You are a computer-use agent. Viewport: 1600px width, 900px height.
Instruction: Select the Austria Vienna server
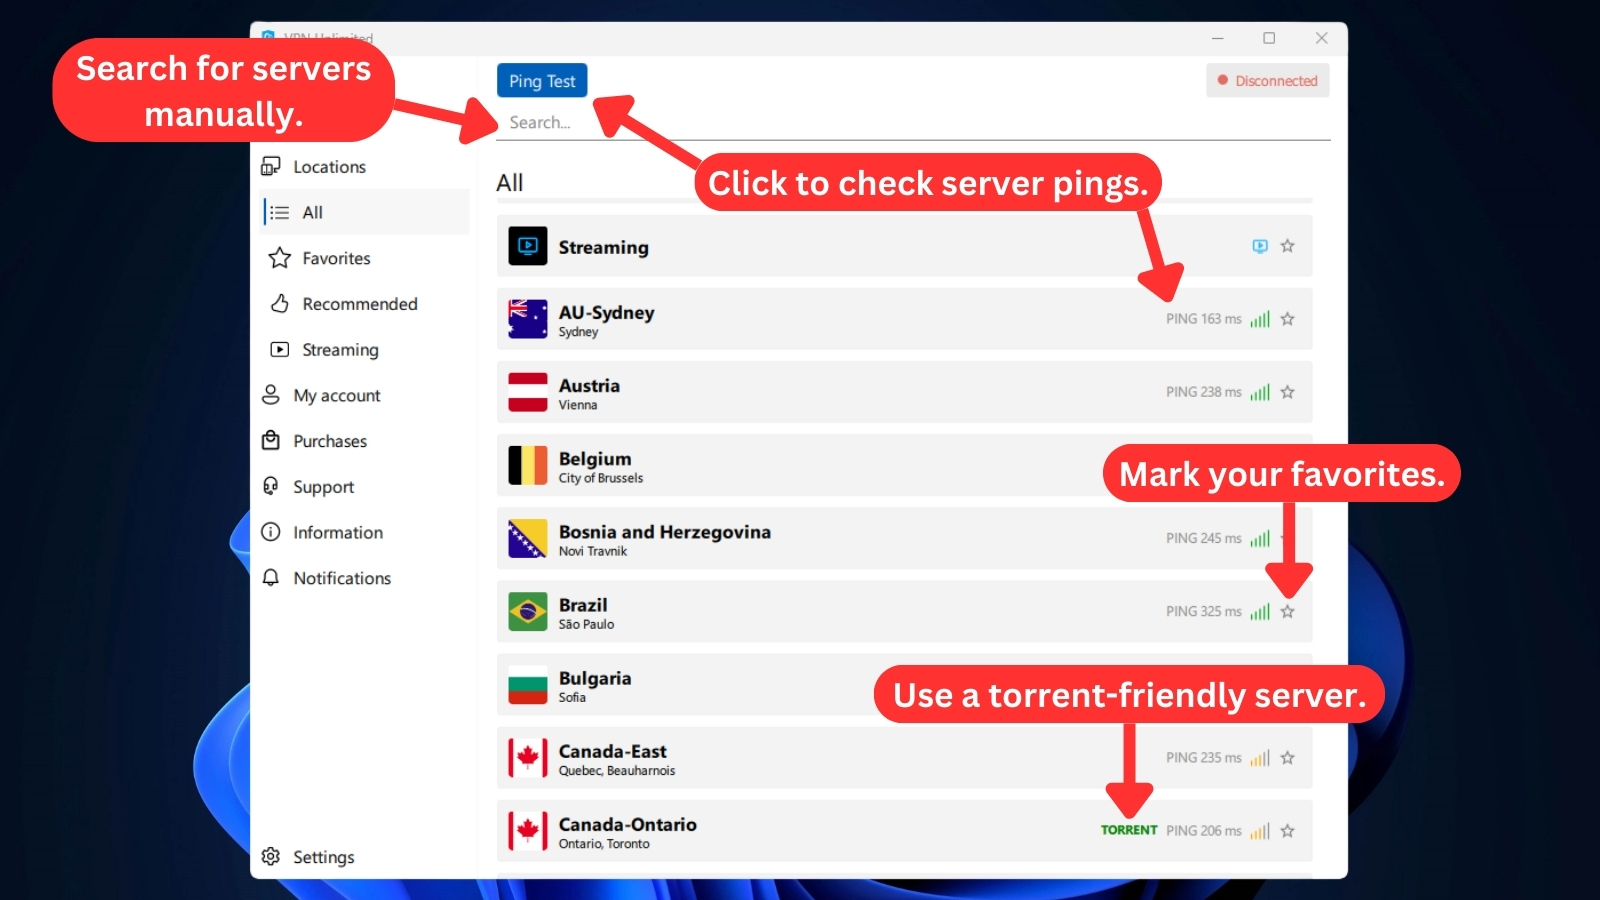coord(904,392)
